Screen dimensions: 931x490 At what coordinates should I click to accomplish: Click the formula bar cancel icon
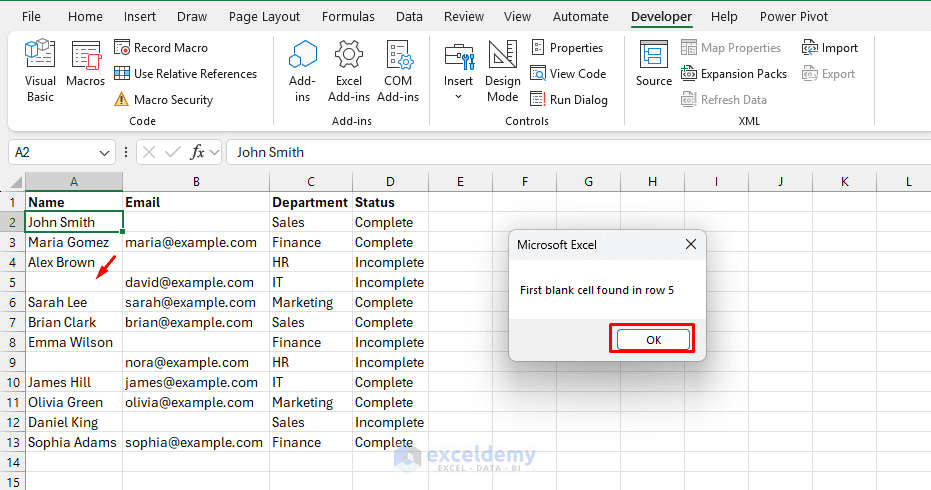pyautogui.click(x=149, y=153)
